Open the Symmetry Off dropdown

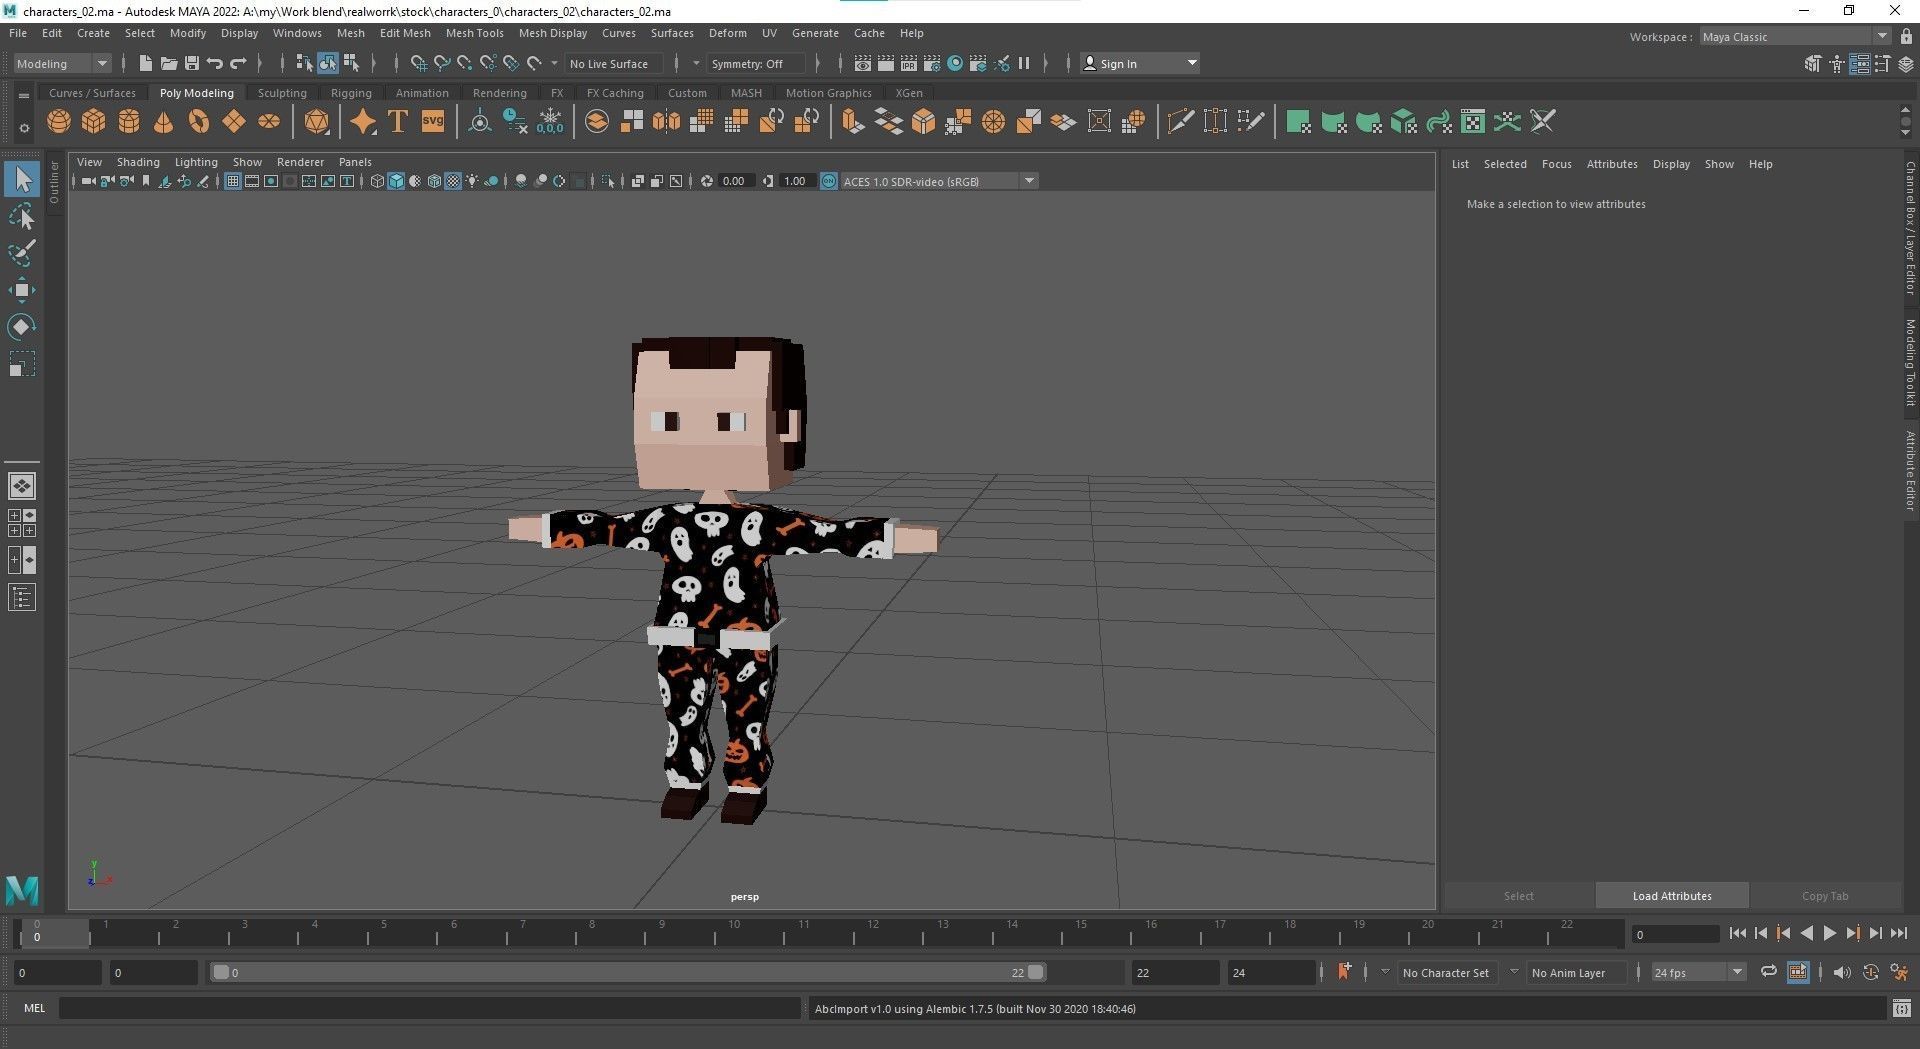(x=755, y=63)
